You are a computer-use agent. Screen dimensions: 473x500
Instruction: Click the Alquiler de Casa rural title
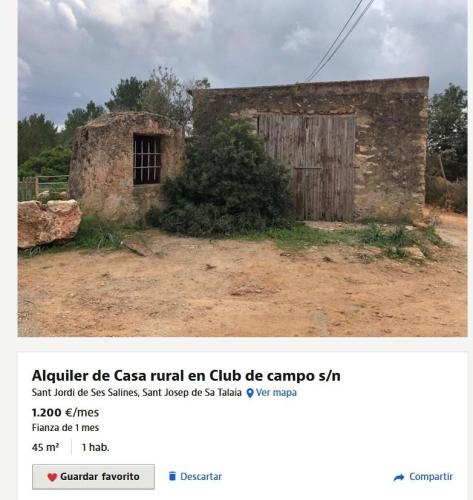pyautogui.click(x=186, y=376)
